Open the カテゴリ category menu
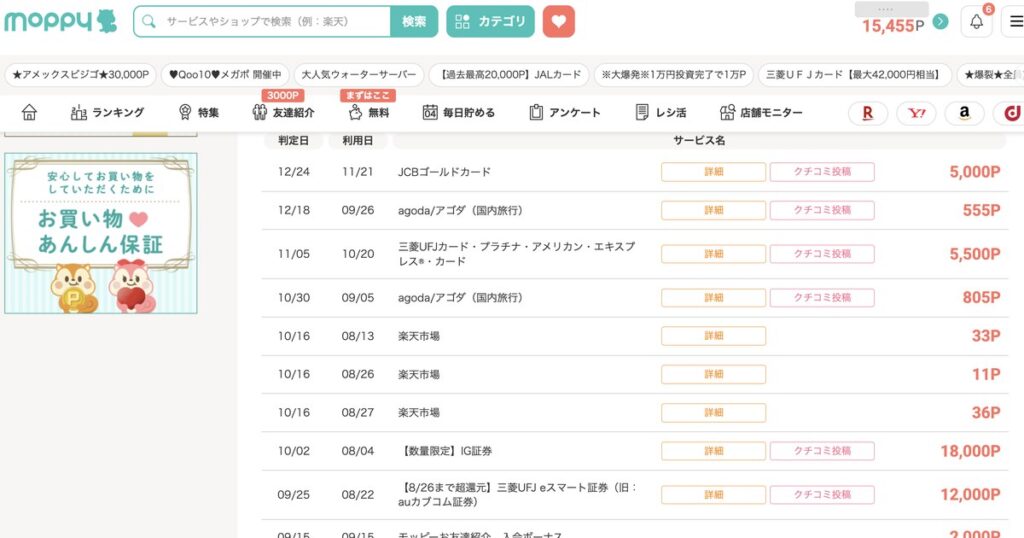 pos(490,22)
